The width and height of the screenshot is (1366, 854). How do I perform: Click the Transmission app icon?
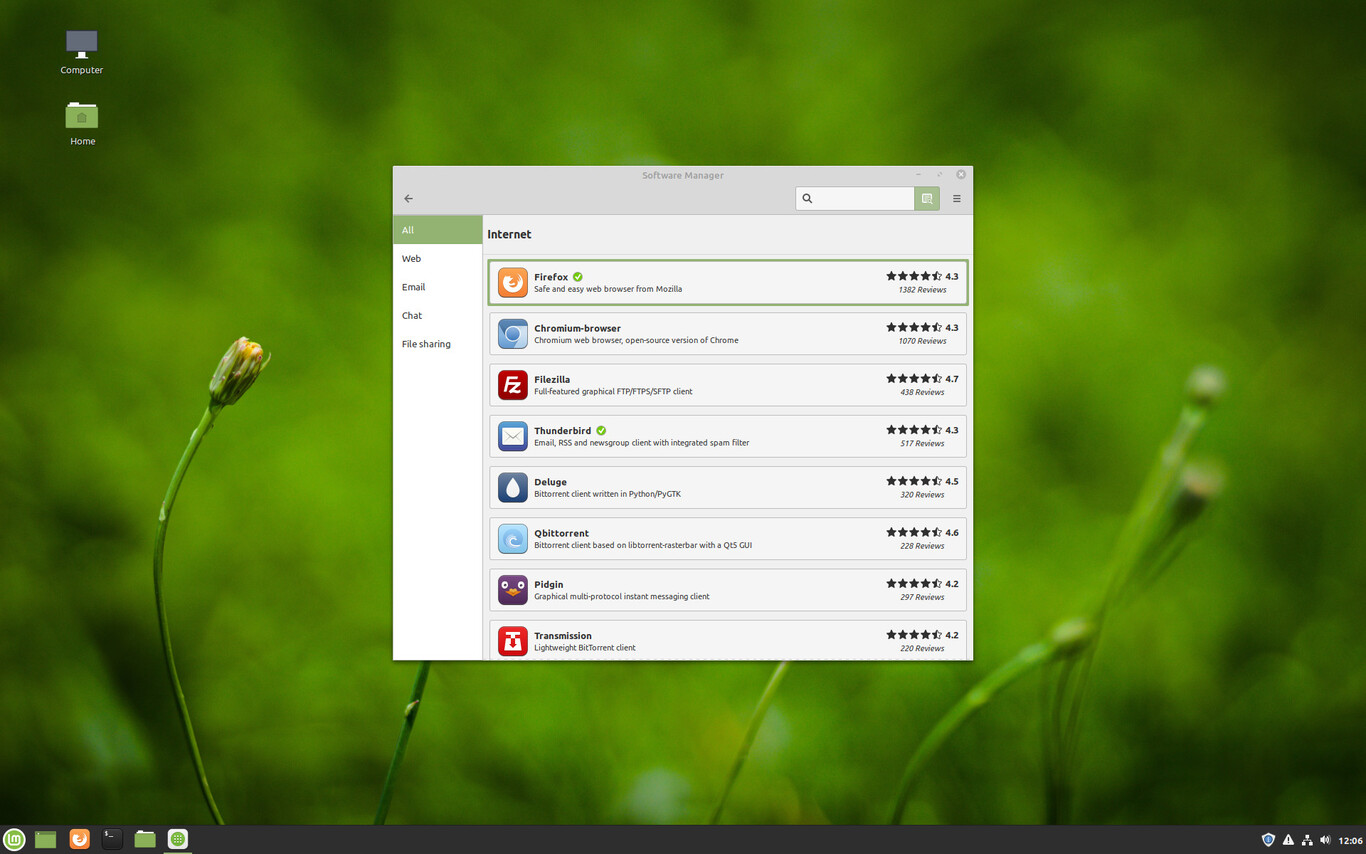(512, 641)
